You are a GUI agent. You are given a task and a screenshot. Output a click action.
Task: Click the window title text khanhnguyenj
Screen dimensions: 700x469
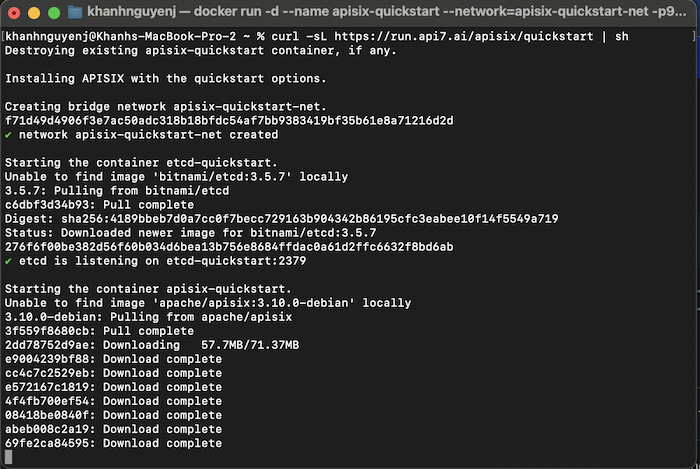click(132, 12)
